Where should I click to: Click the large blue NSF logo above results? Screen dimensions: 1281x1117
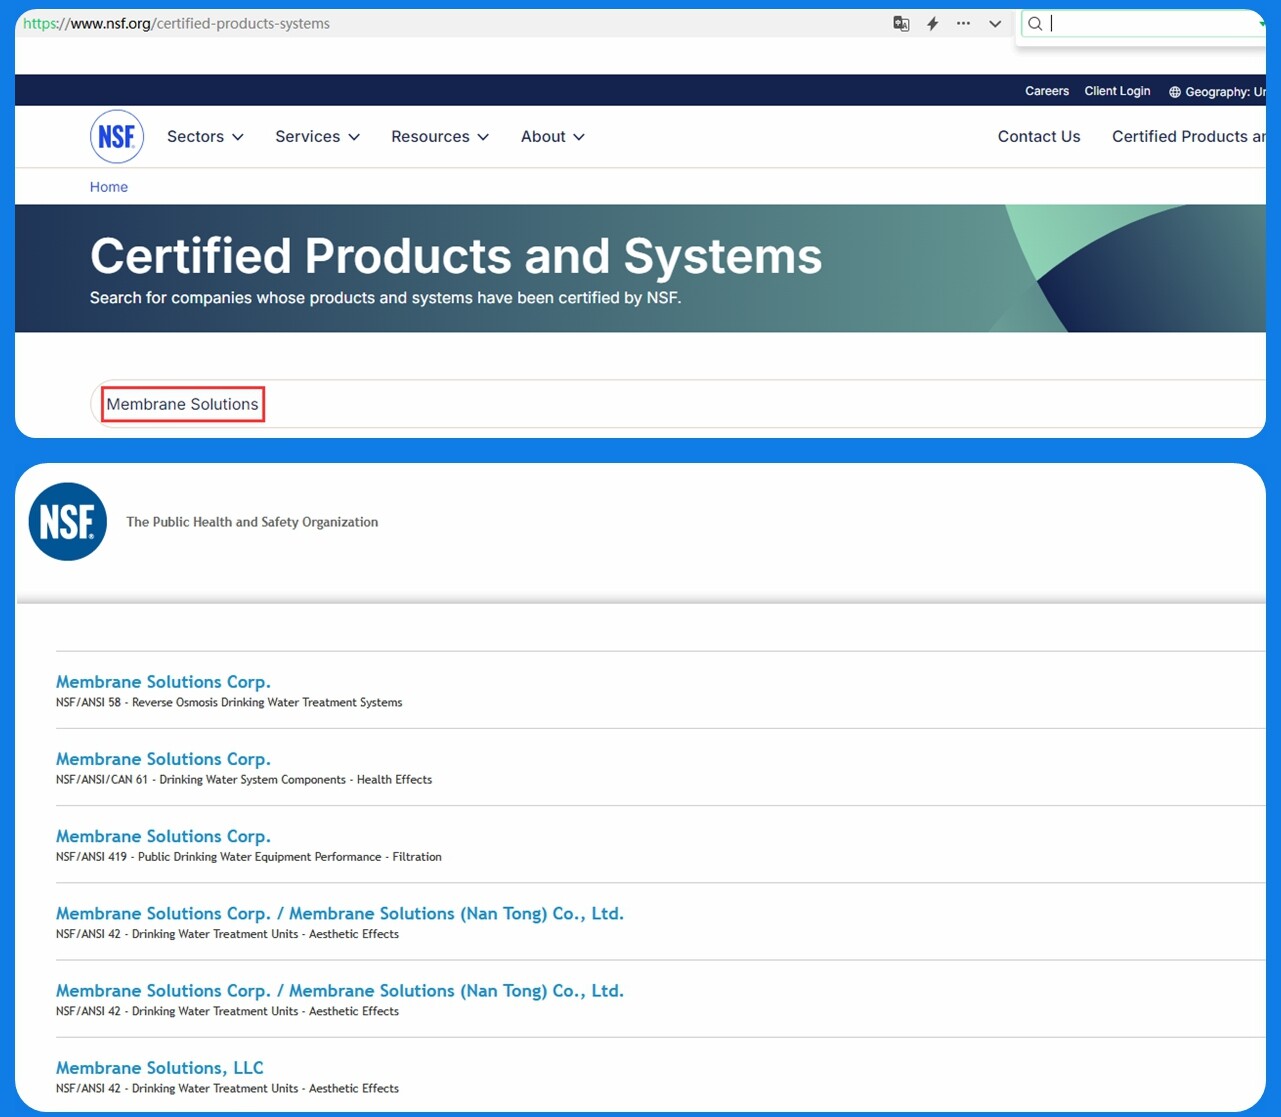click(68, 522)
